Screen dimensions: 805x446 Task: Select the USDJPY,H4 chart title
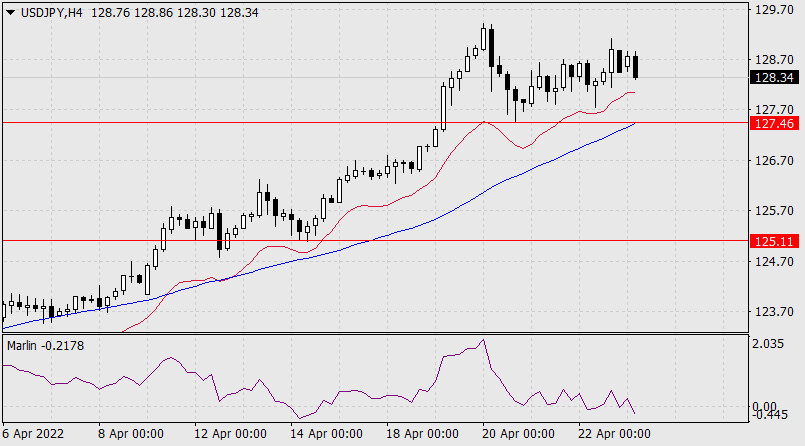(51, 13)
